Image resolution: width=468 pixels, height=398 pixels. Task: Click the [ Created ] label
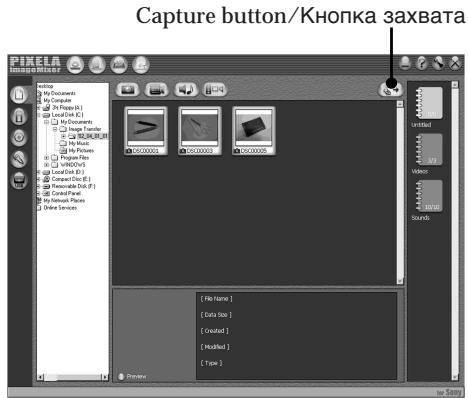[x=214, y=331]
